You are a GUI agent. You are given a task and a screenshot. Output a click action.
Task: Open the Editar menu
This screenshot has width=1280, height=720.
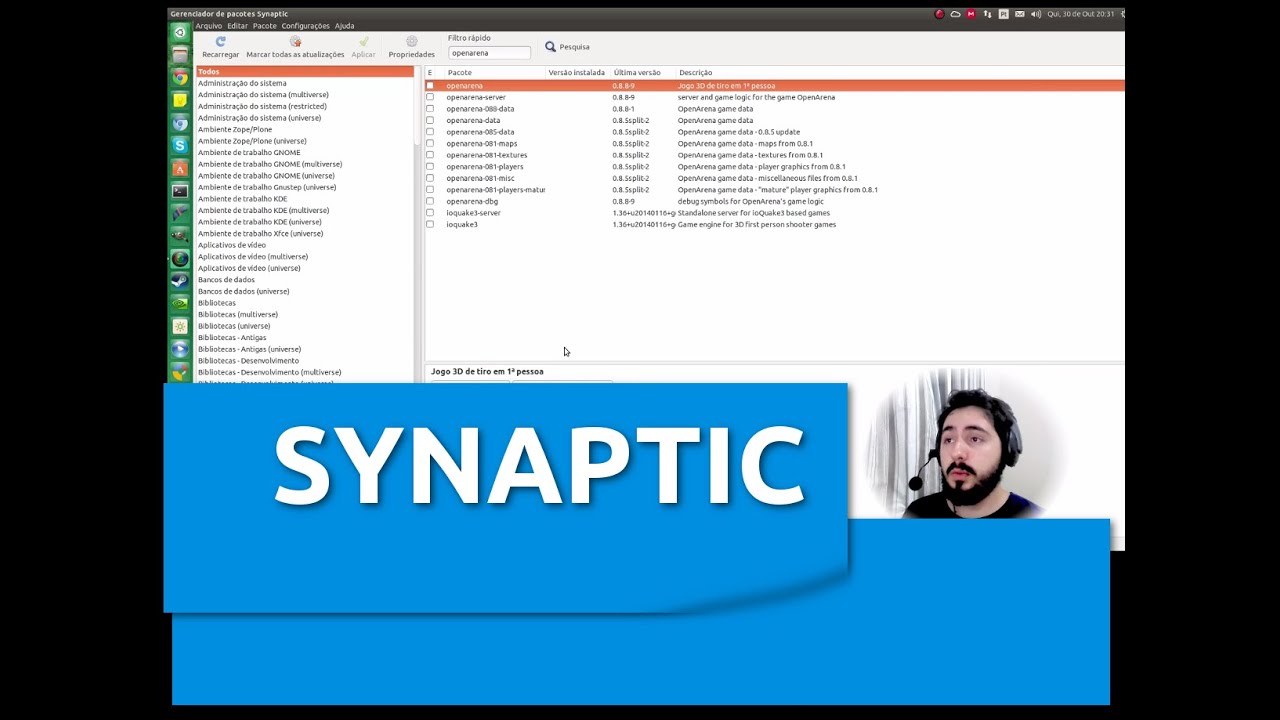237,26
